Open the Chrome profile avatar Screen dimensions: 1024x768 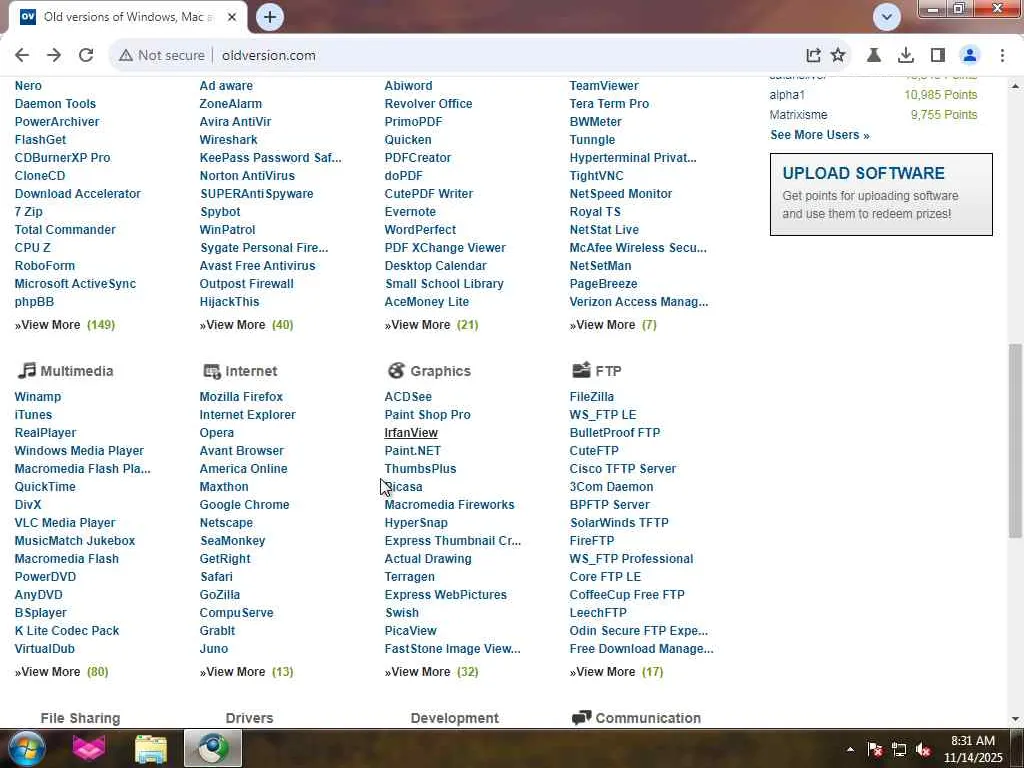970,56
